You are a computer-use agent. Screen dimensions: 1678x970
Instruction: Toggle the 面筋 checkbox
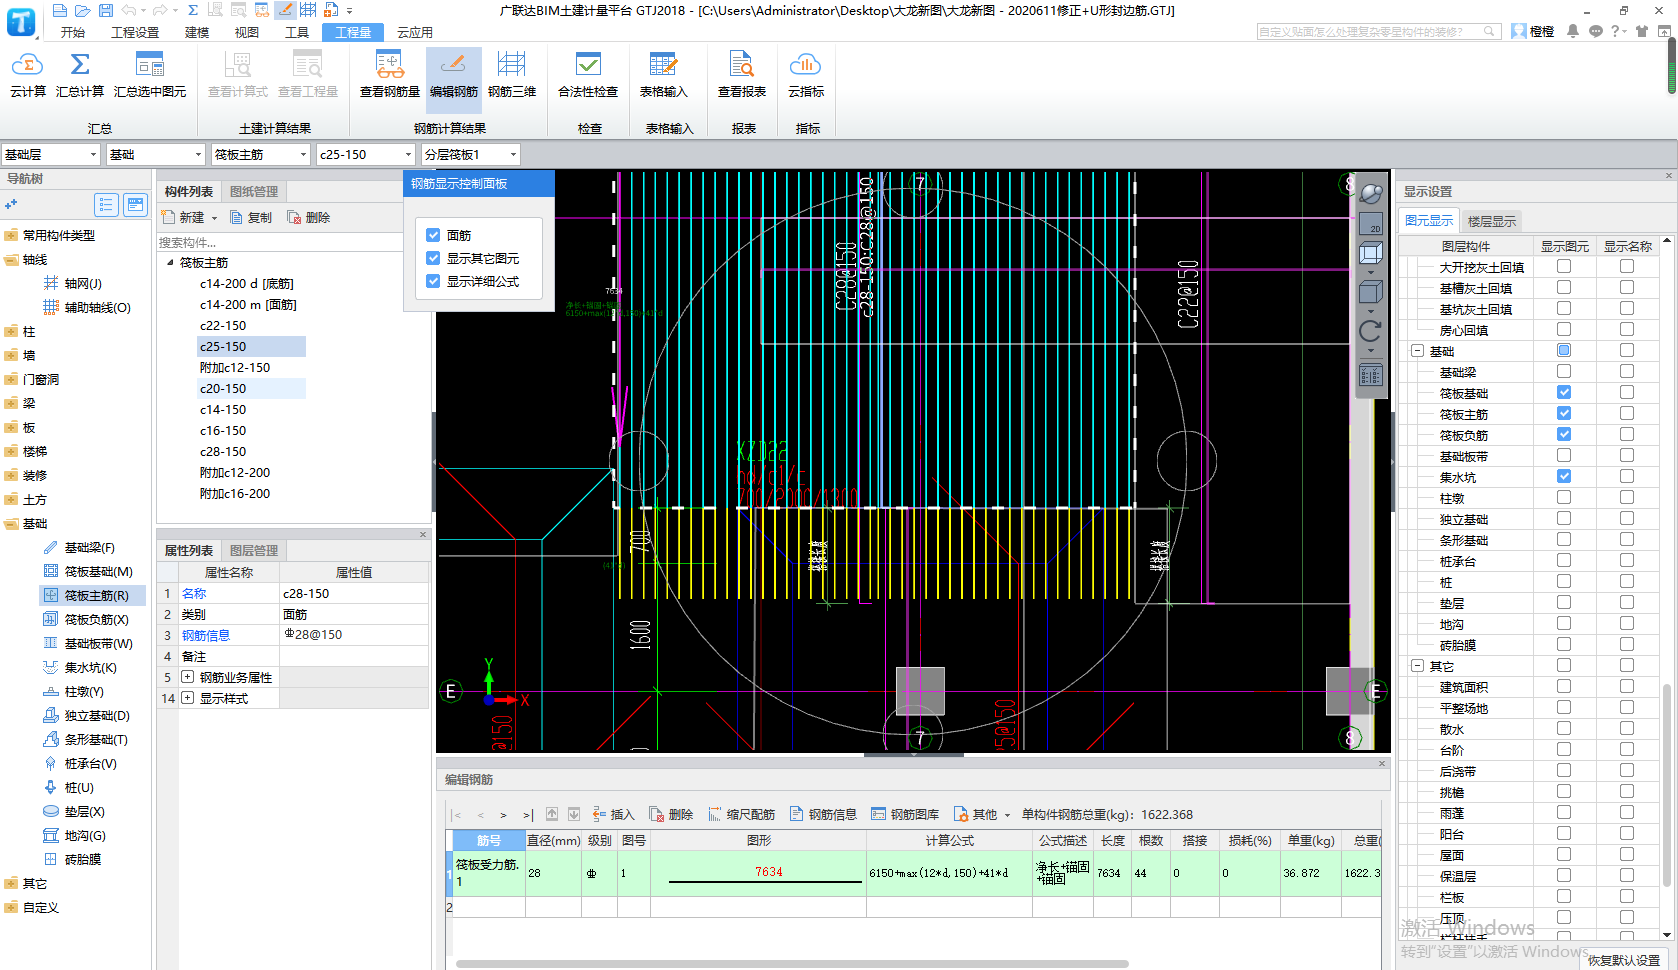tap(433, 235)
